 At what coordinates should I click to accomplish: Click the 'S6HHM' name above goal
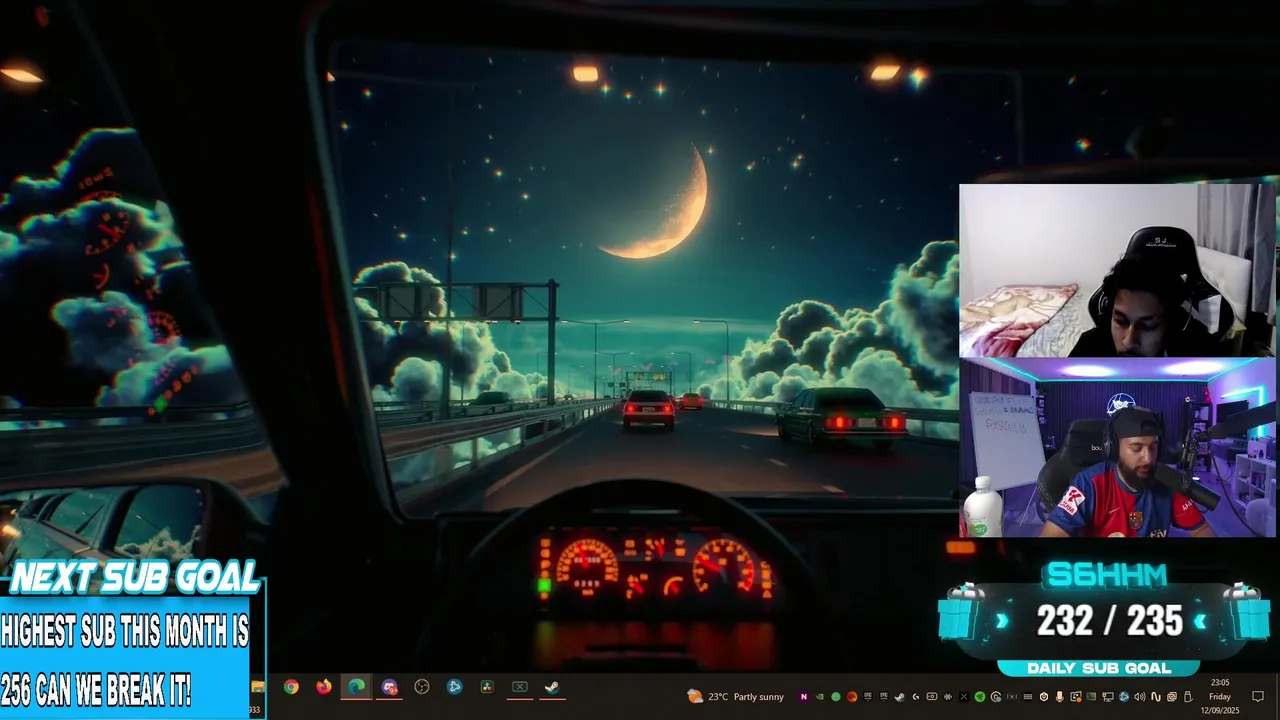click(1106, 575)
